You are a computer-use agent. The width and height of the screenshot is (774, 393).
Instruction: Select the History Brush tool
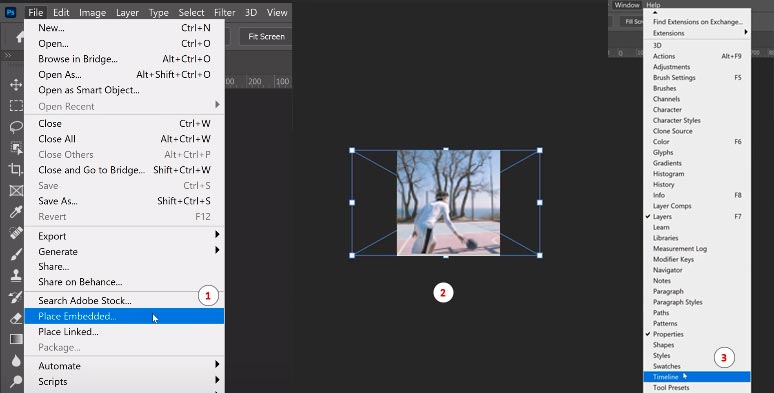[x=16, y=297]
